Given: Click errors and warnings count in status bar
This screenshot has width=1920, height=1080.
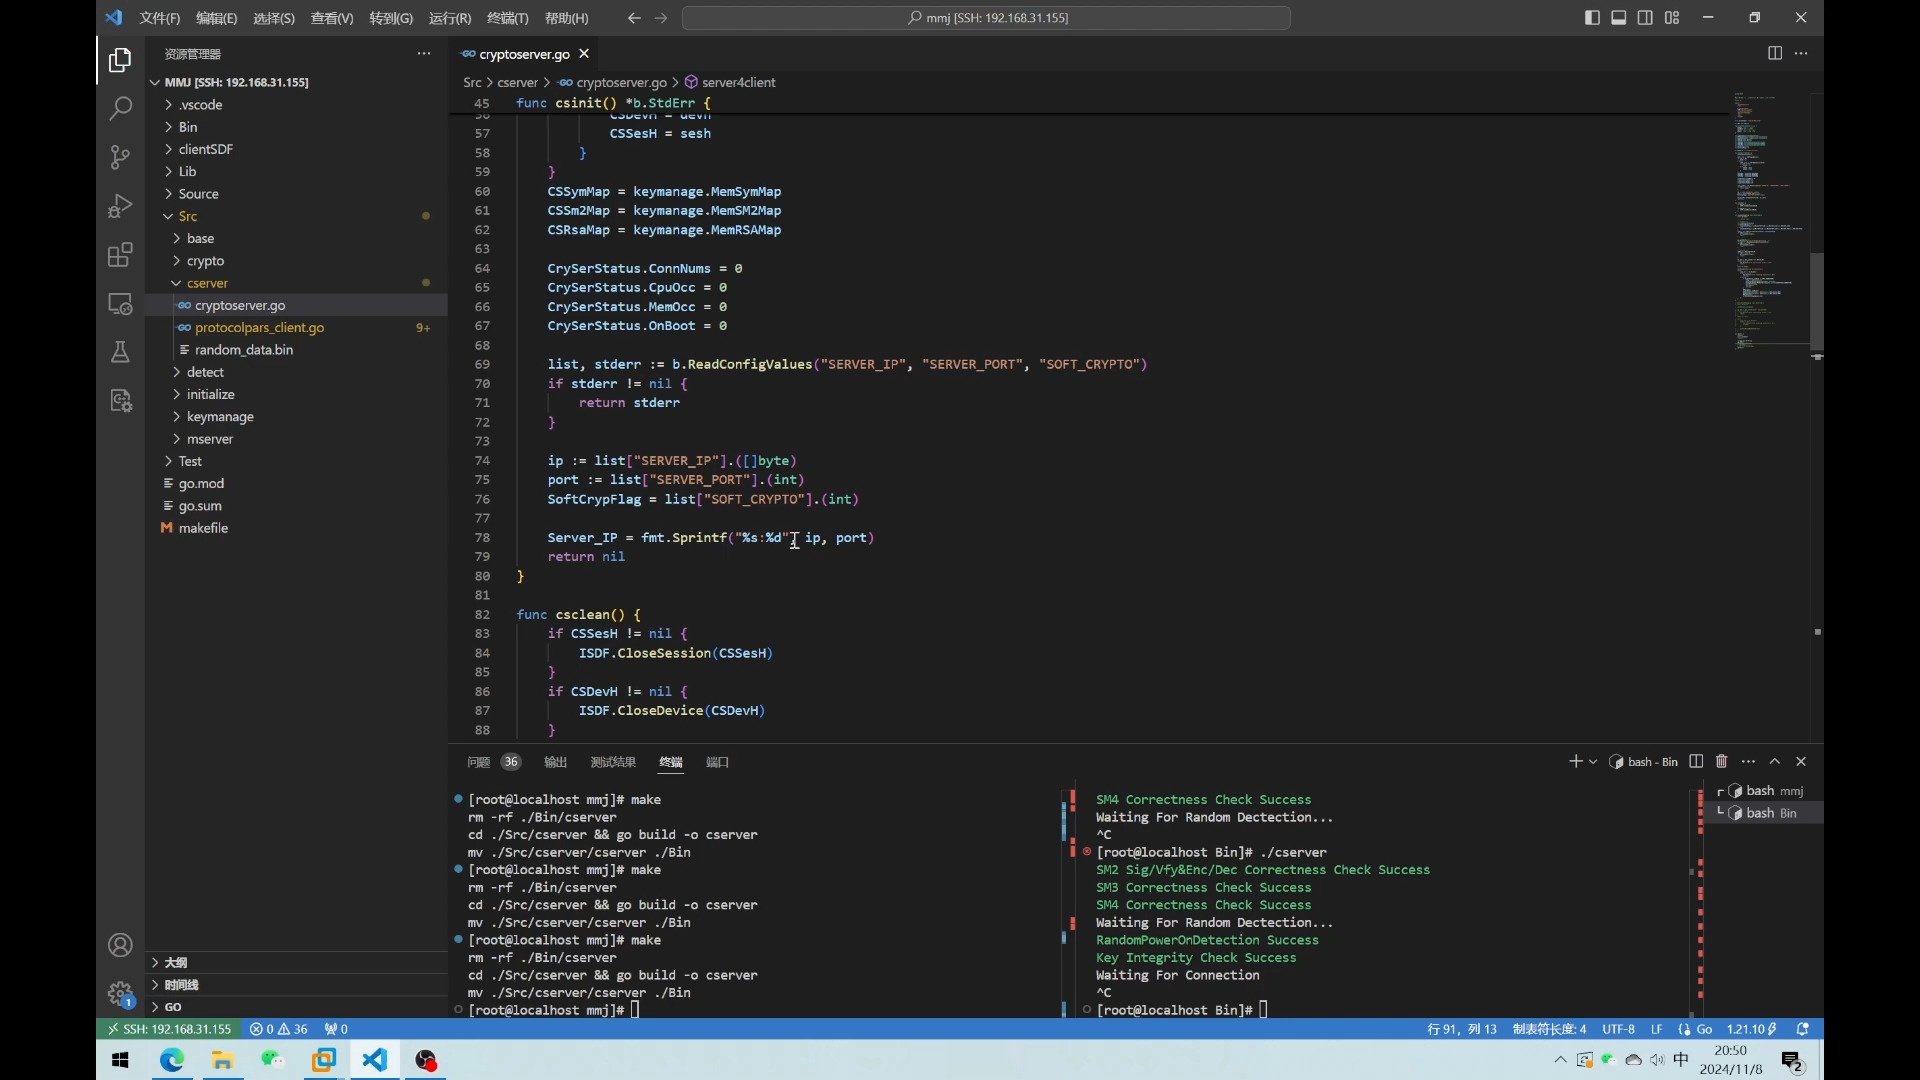Looking at the screenshot, I should point(278,1029).
